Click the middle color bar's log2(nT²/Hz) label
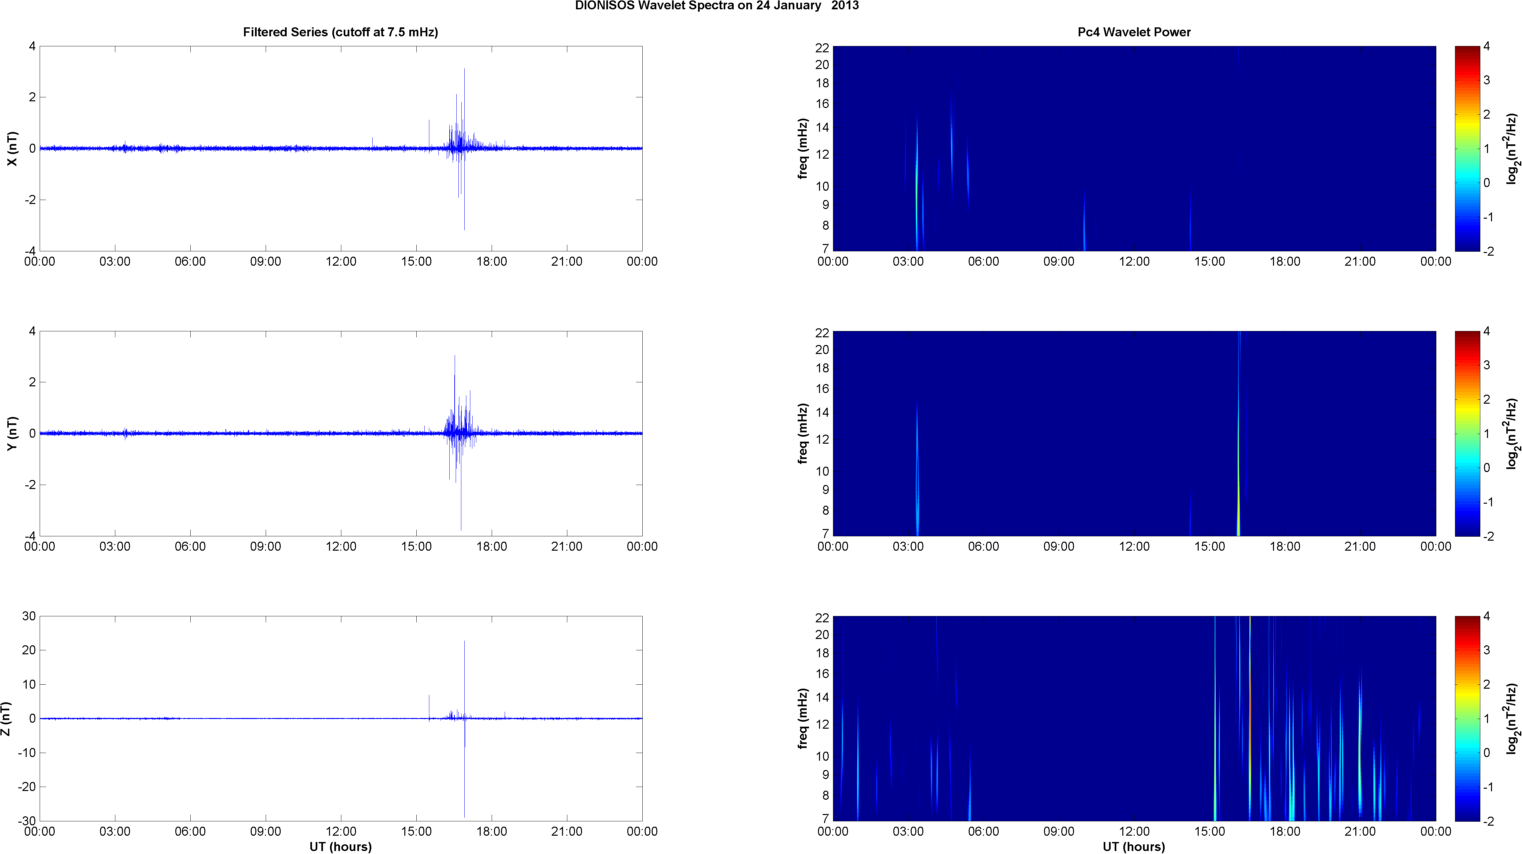The width and height of the screenshot is (1522, 854). coord(1512,434)
